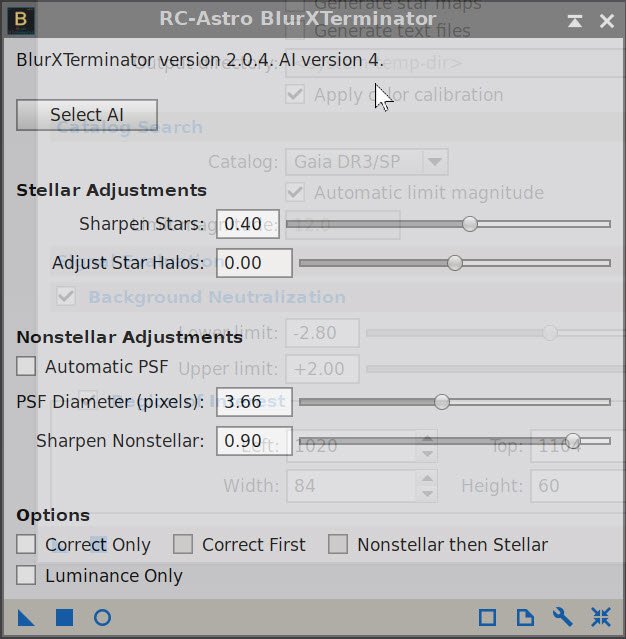Enable the Luminance Only checkbox
This screenshot has width=626, height=639.
tap(26, 575)
